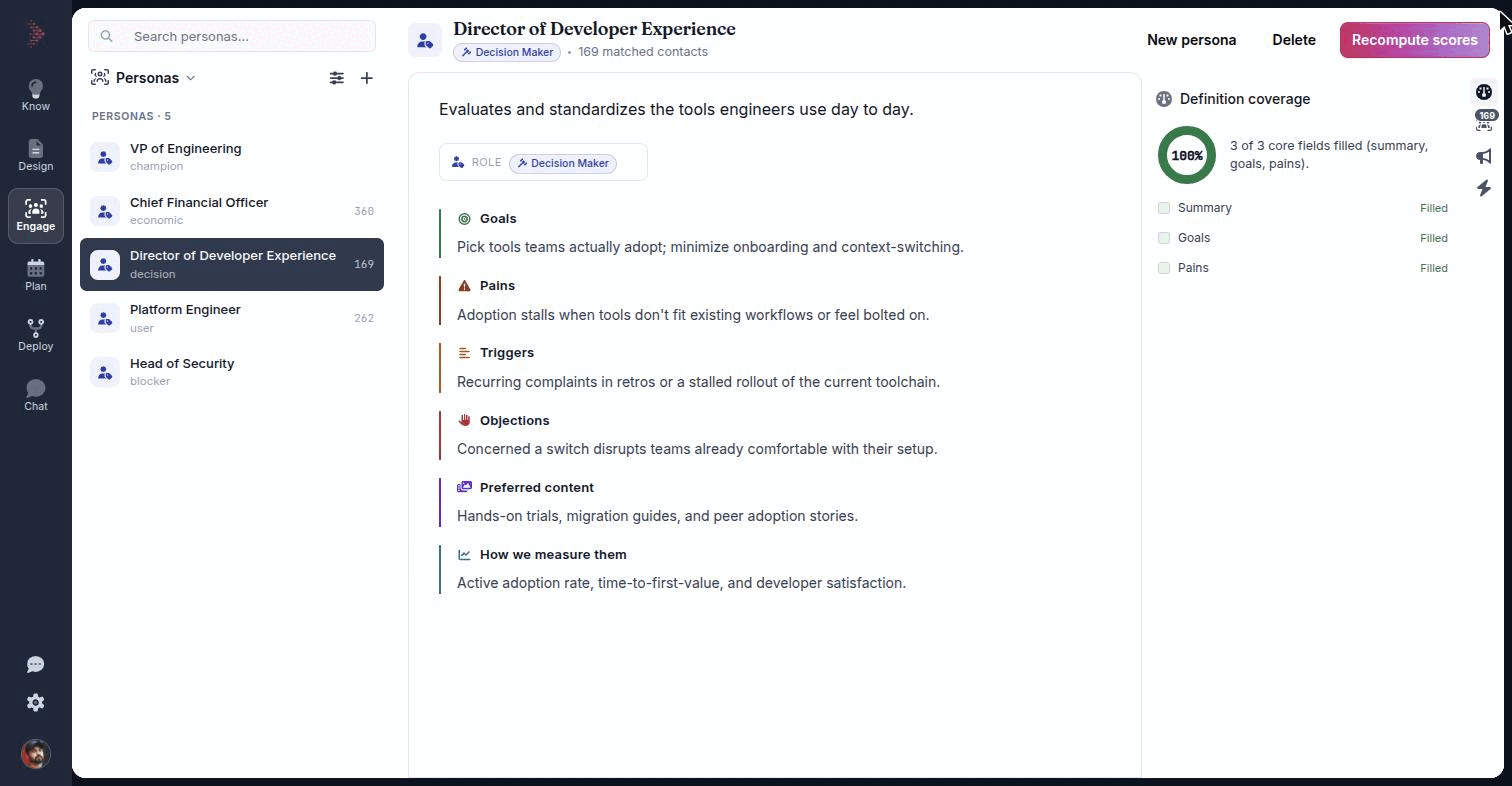Tick the Goals coverage checkbox

point(1164,238)
